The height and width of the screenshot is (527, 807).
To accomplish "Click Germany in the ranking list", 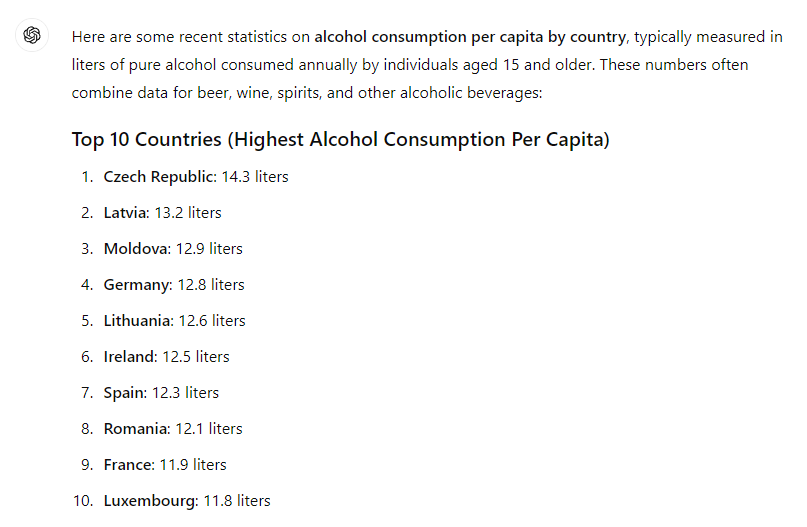I will (174, 285).
